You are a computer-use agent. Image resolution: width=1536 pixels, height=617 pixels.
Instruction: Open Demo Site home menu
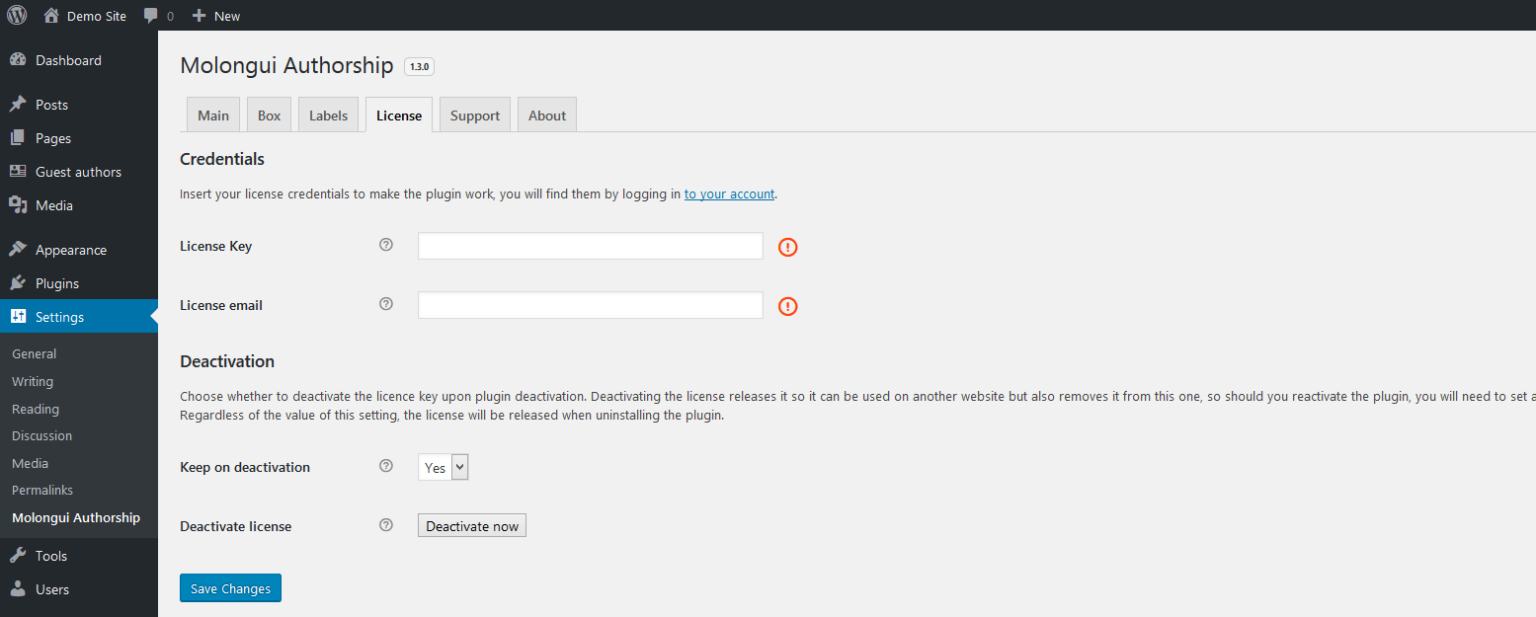coord(85,16)
